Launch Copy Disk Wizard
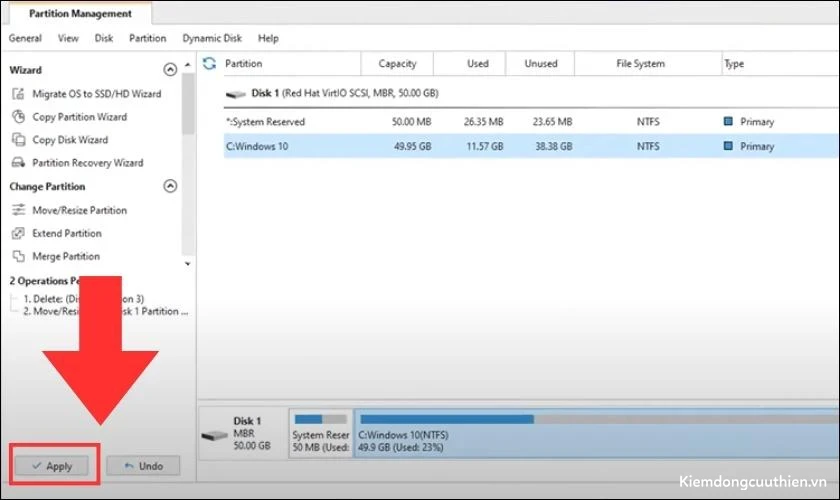Image resolution: width=840 pixels, height=500 pixels. 70,140
